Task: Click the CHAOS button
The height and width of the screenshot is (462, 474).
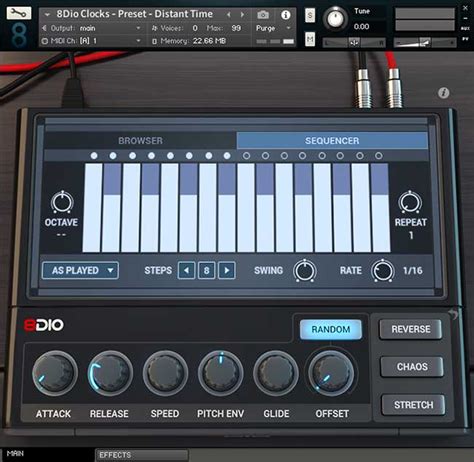Action: point(412,367)
